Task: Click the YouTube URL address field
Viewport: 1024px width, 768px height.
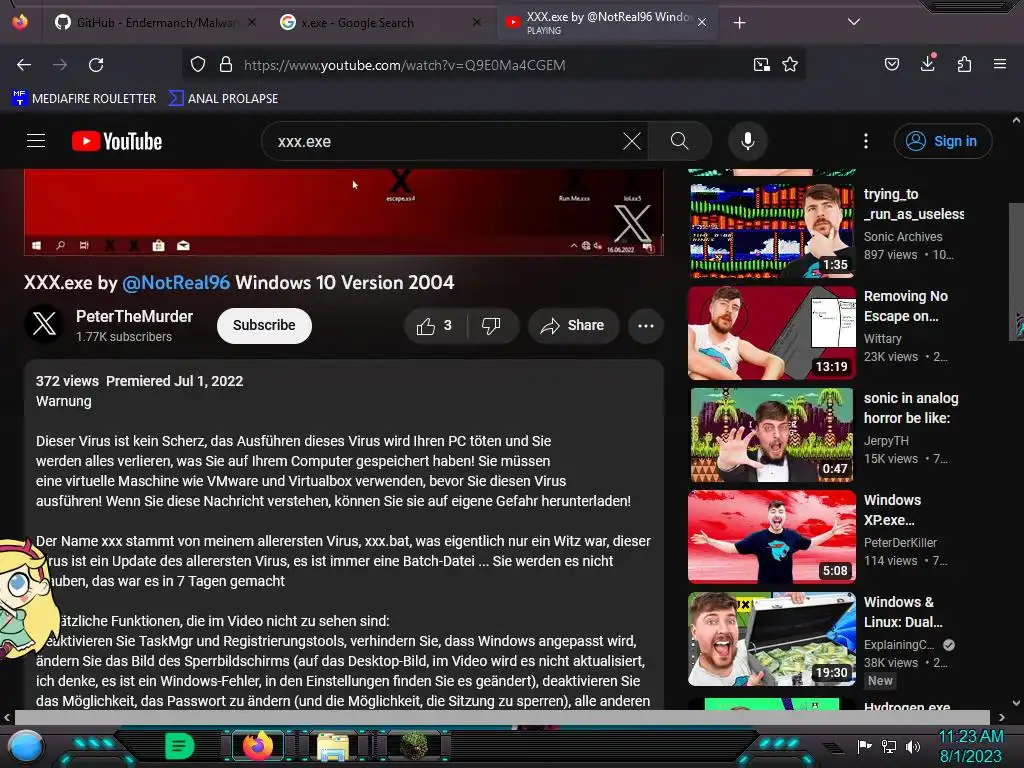Action: click(x=493, y=65)
